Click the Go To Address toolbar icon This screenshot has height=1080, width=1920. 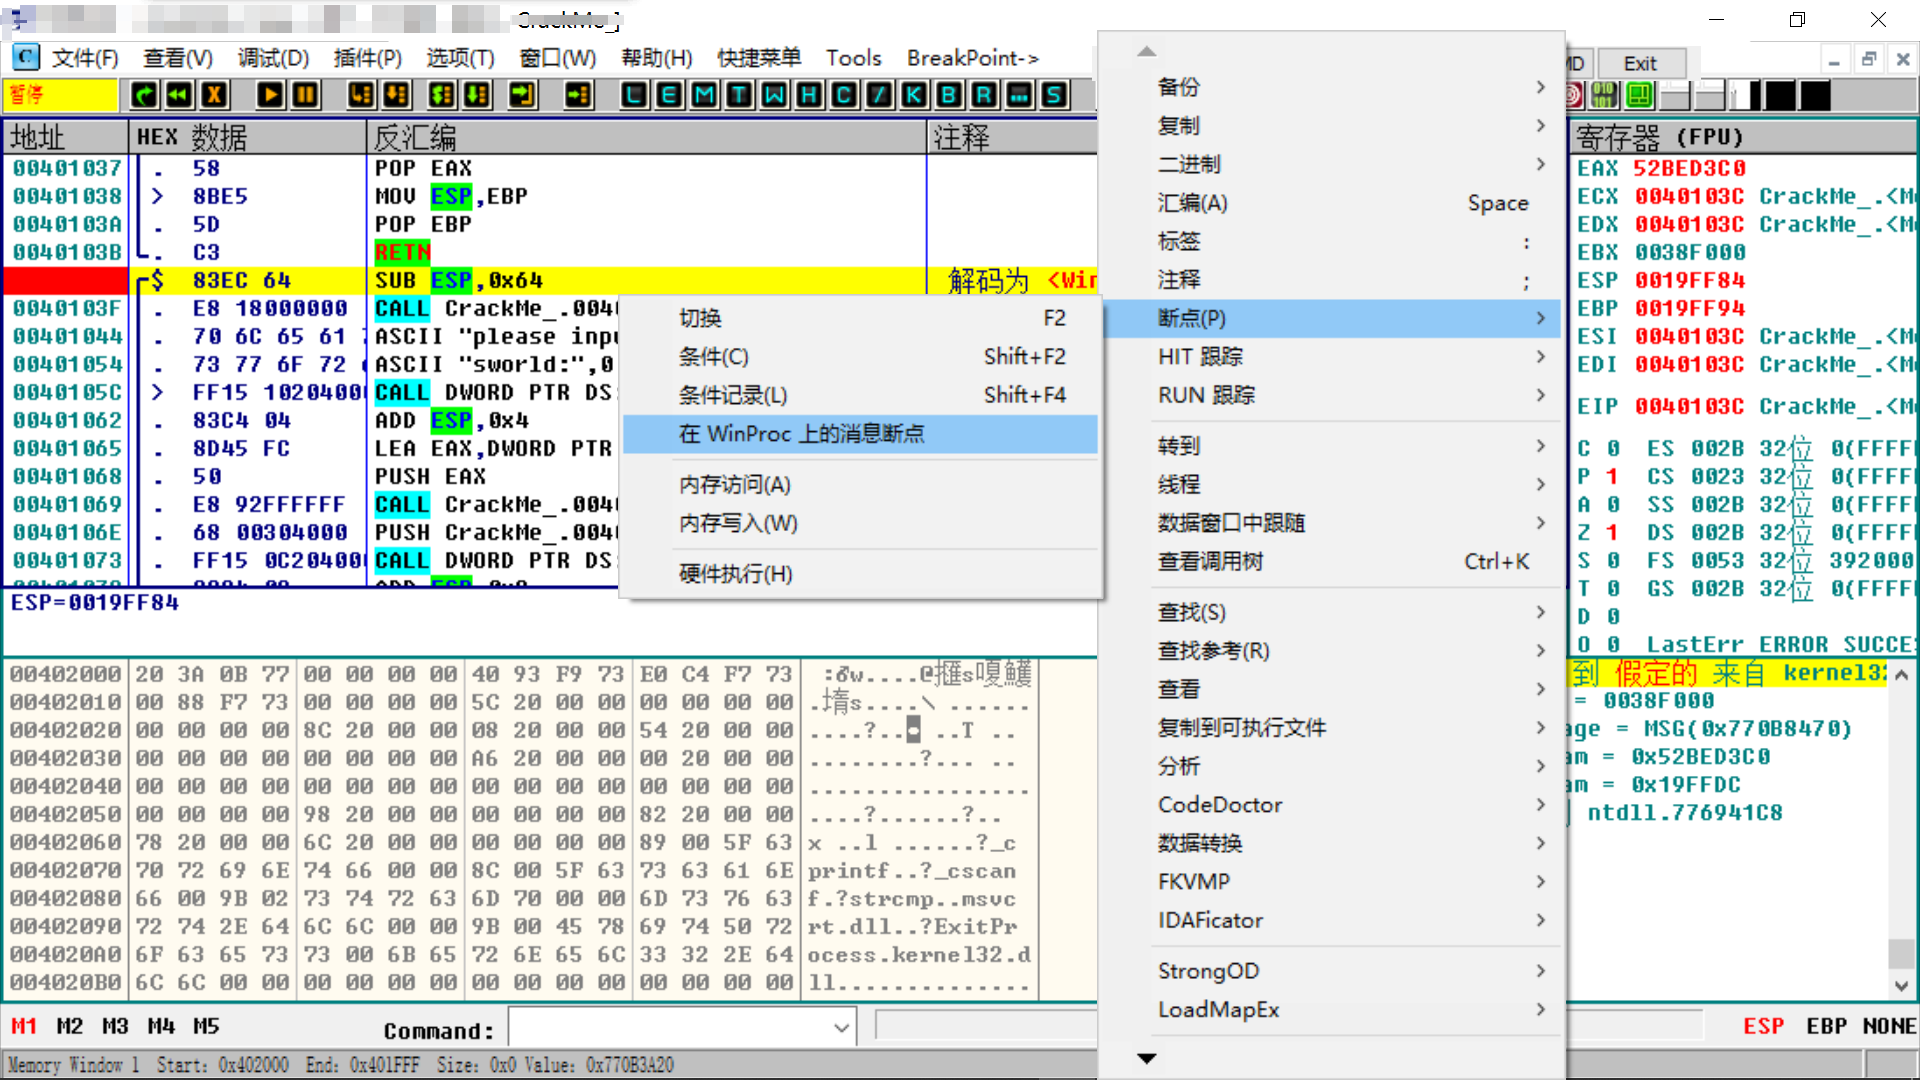pyautogui.click(x=578, y=95)
